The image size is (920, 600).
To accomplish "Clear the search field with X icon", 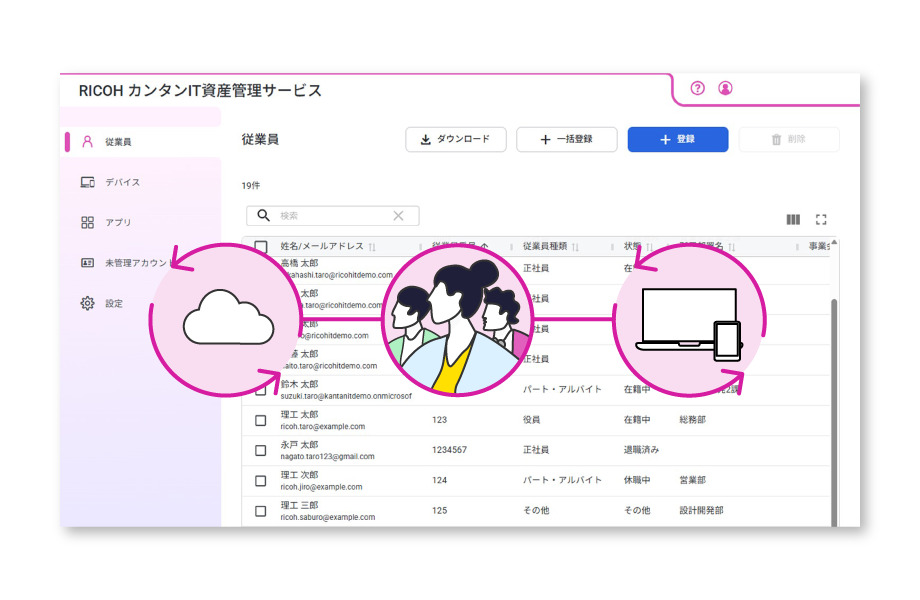I will (x=398, y=216).
